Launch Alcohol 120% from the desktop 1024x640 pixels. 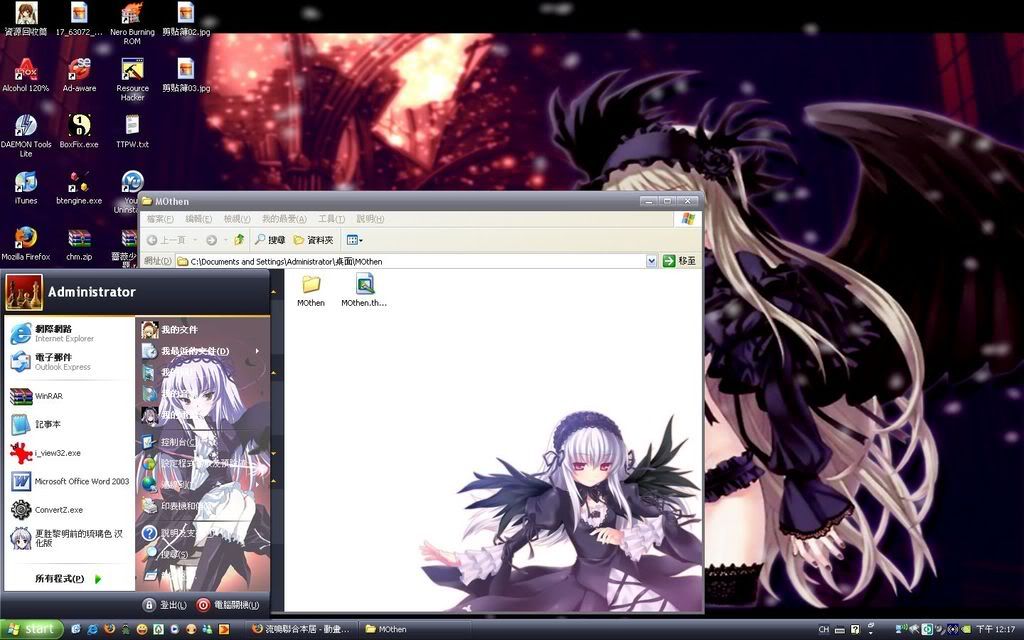pyautogui.click(x=25, y=75)
